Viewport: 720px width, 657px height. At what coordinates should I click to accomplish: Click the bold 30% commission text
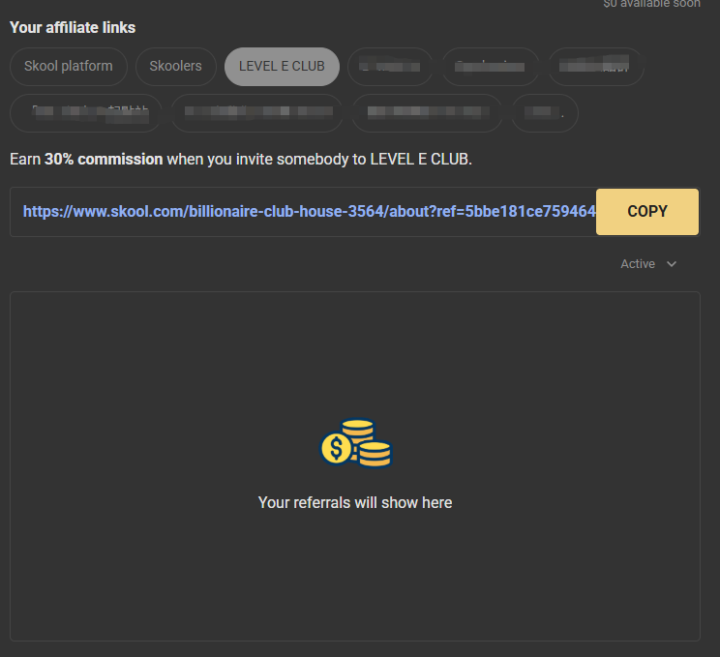pos(103,159)
